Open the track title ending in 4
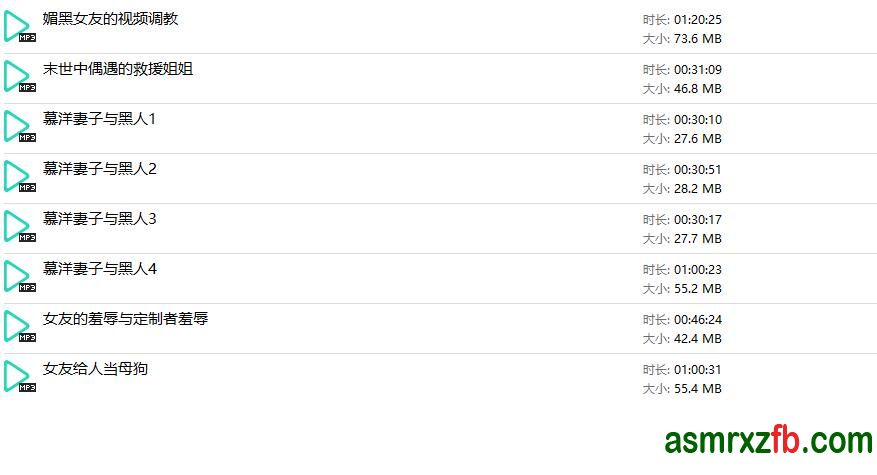 100,269
